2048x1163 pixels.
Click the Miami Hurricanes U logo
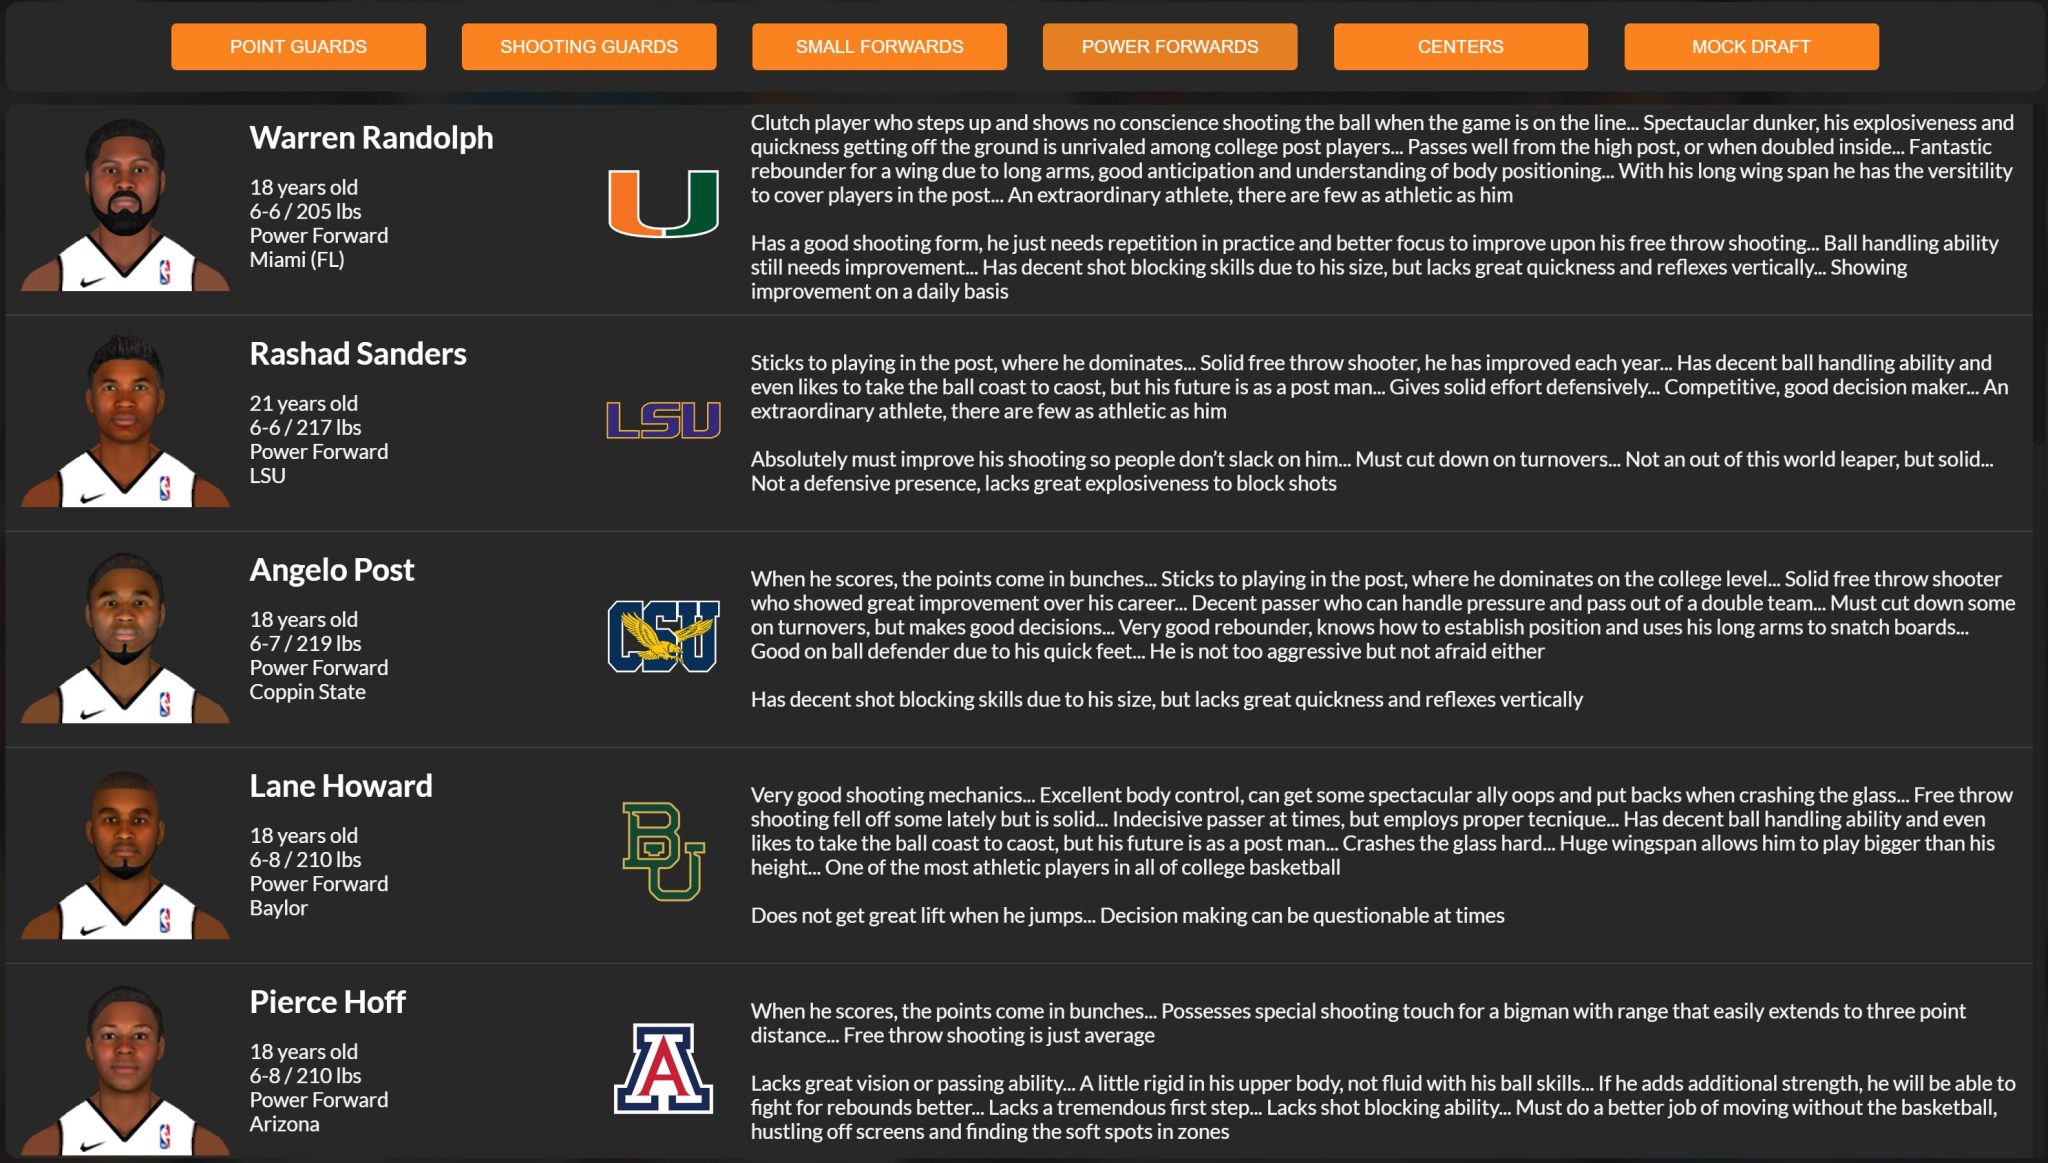[663, 203]
